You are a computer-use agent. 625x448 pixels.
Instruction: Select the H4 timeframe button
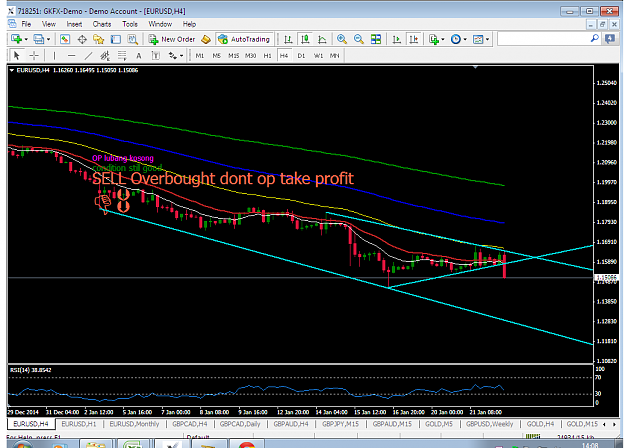coord(284,56)
